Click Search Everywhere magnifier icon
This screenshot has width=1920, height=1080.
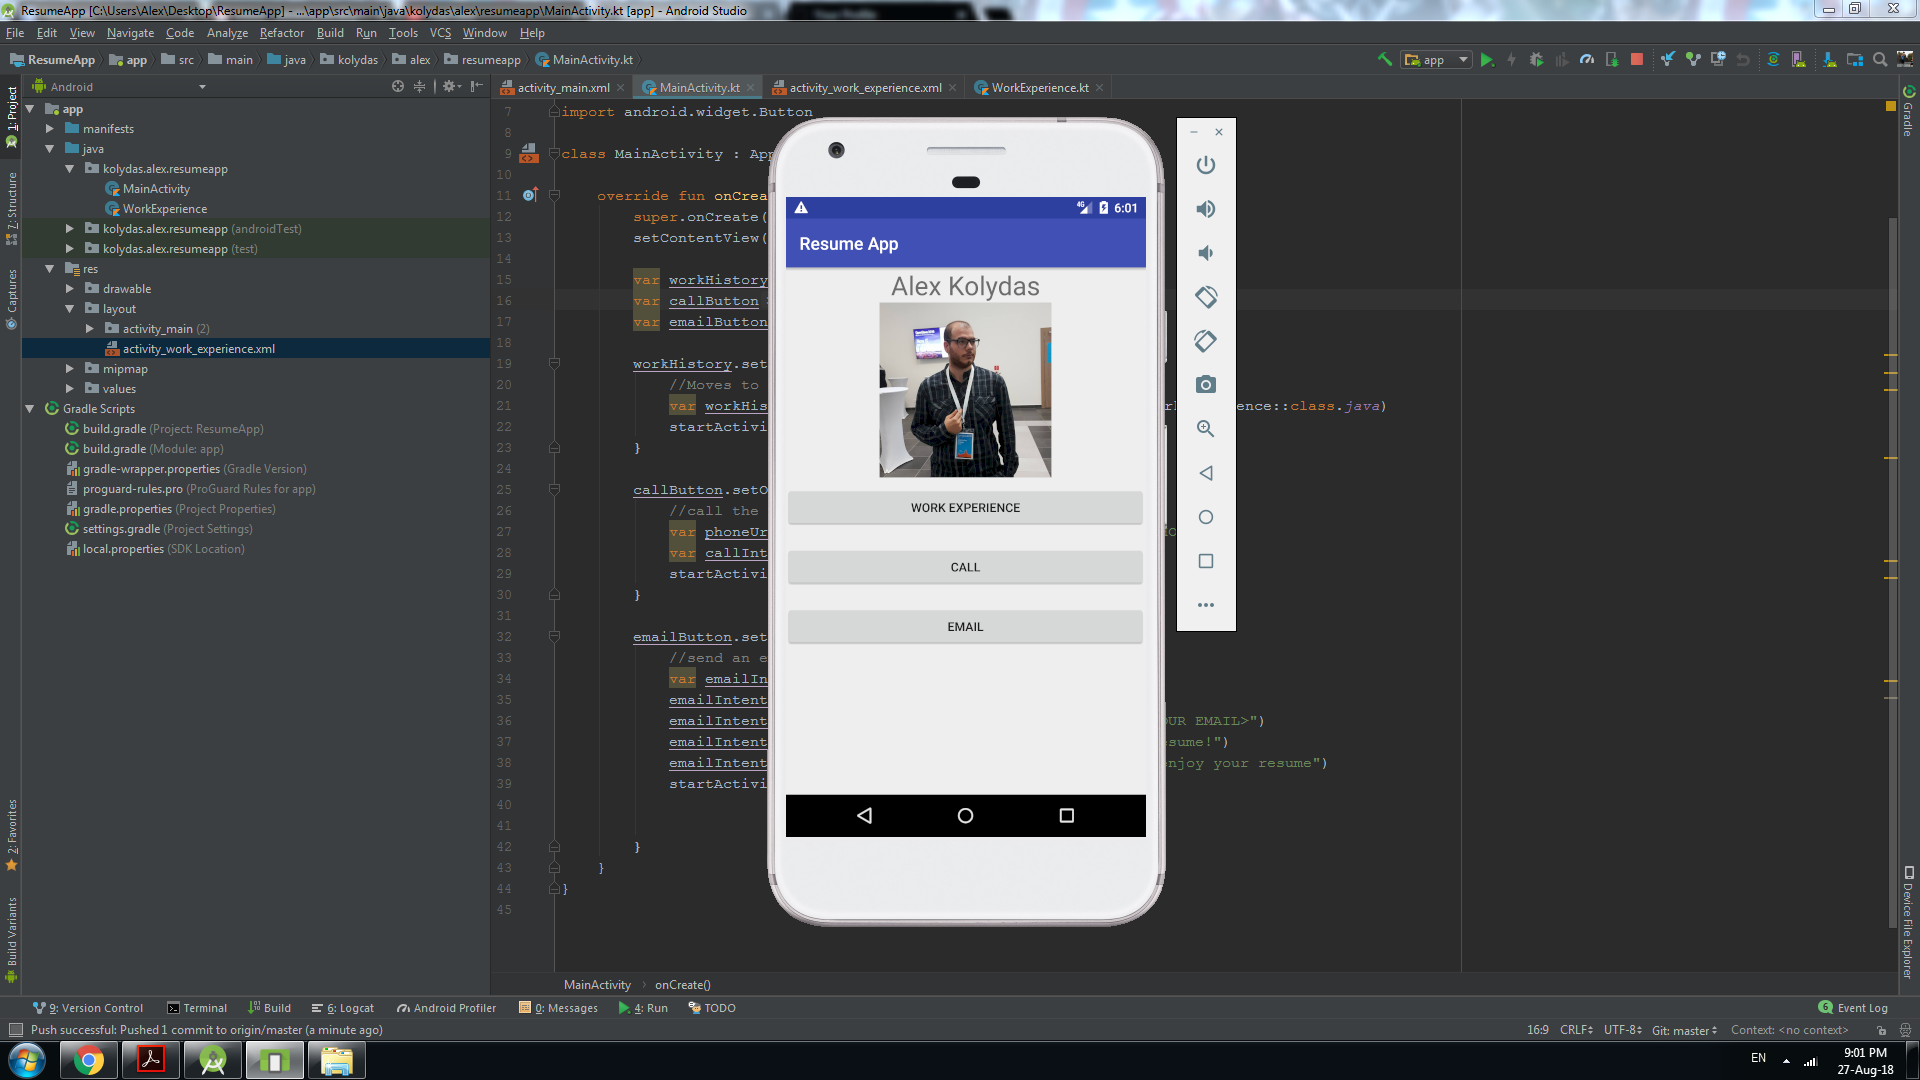[x=1879, y=59]
